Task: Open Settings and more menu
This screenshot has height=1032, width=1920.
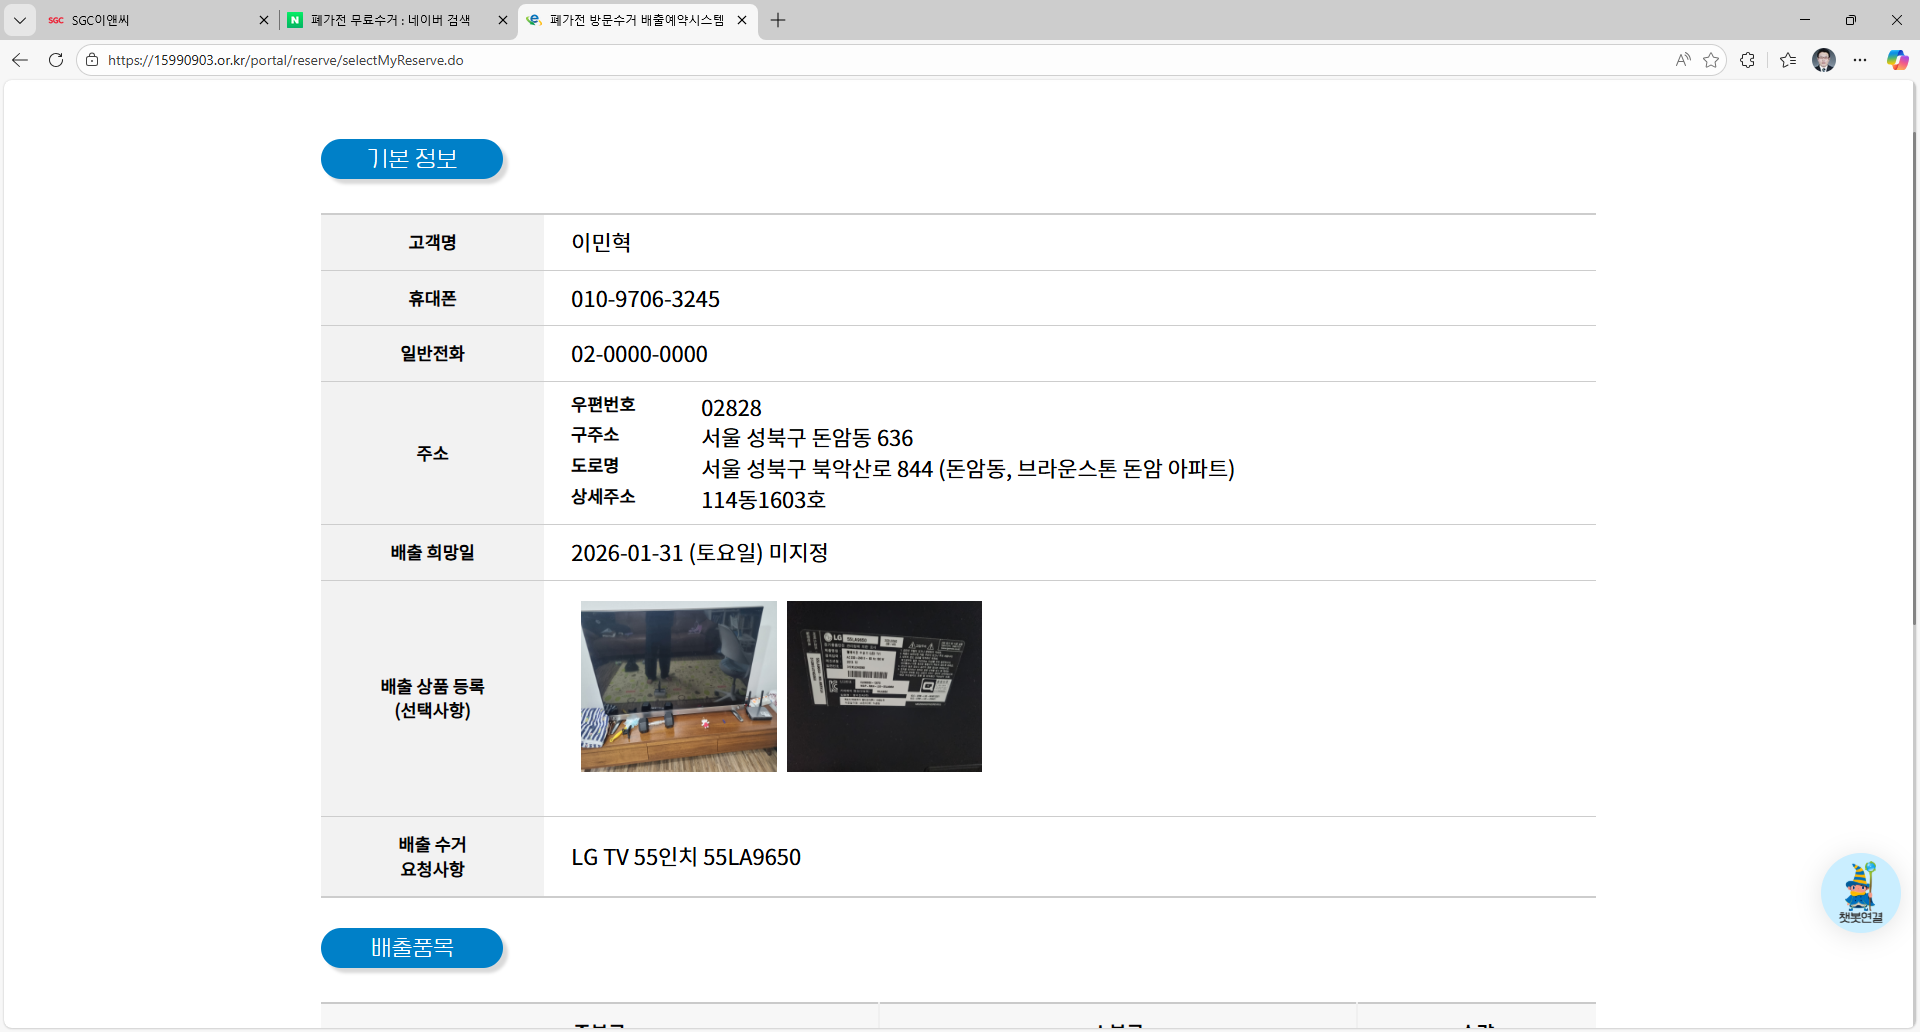Action: (x=1859, y=60)
